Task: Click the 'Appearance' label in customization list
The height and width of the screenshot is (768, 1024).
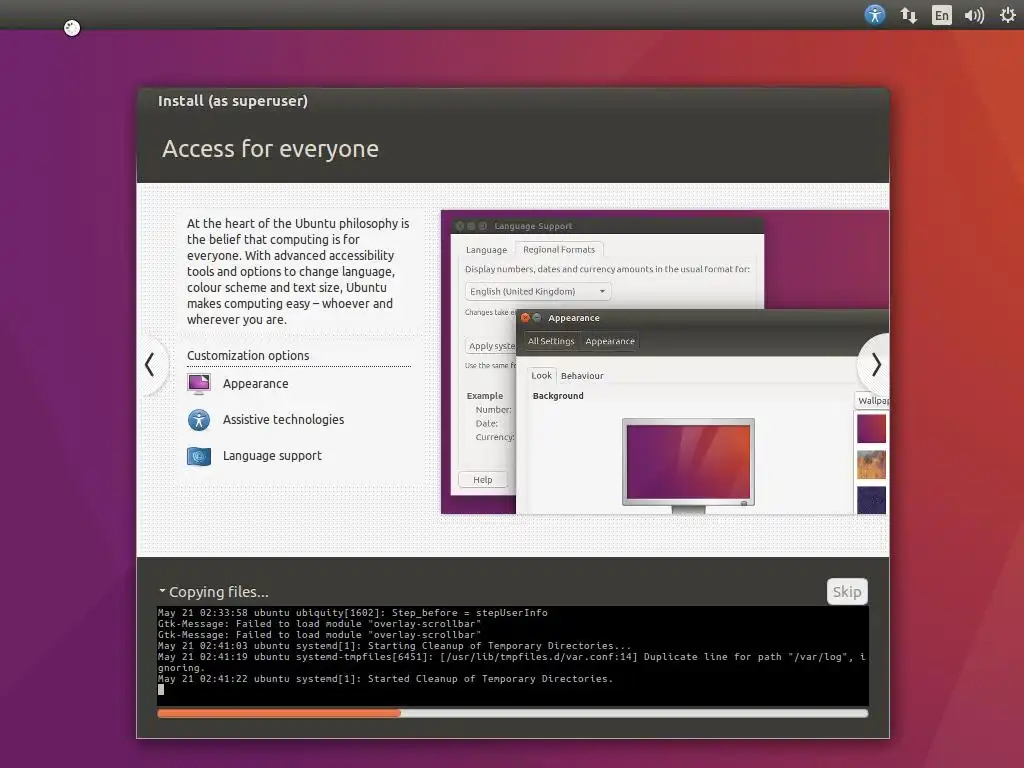Action: click(255, 384)
